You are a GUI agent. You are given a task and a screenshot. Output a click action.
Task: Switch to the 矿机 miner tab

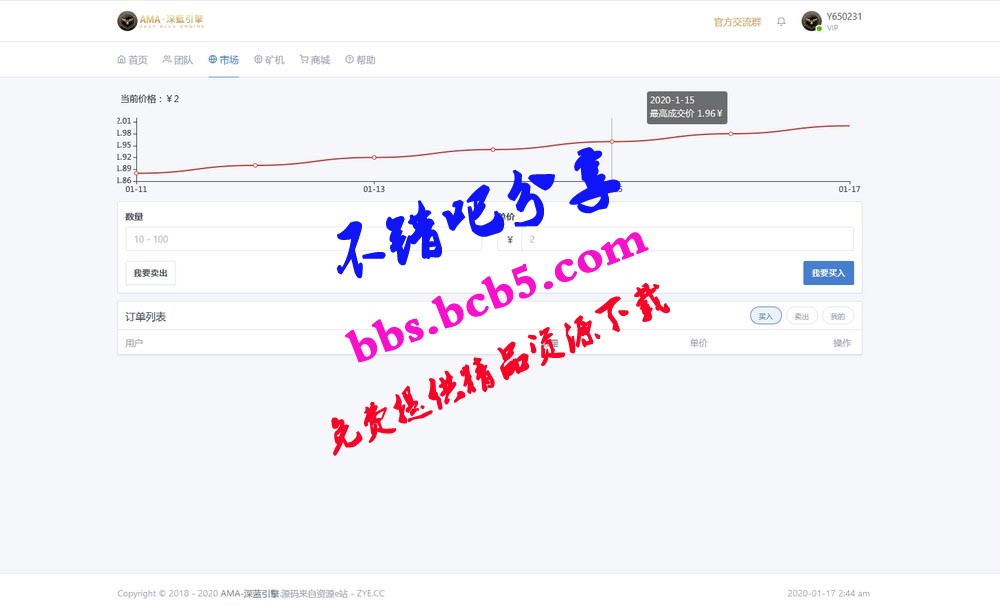[x=269, y=60]
